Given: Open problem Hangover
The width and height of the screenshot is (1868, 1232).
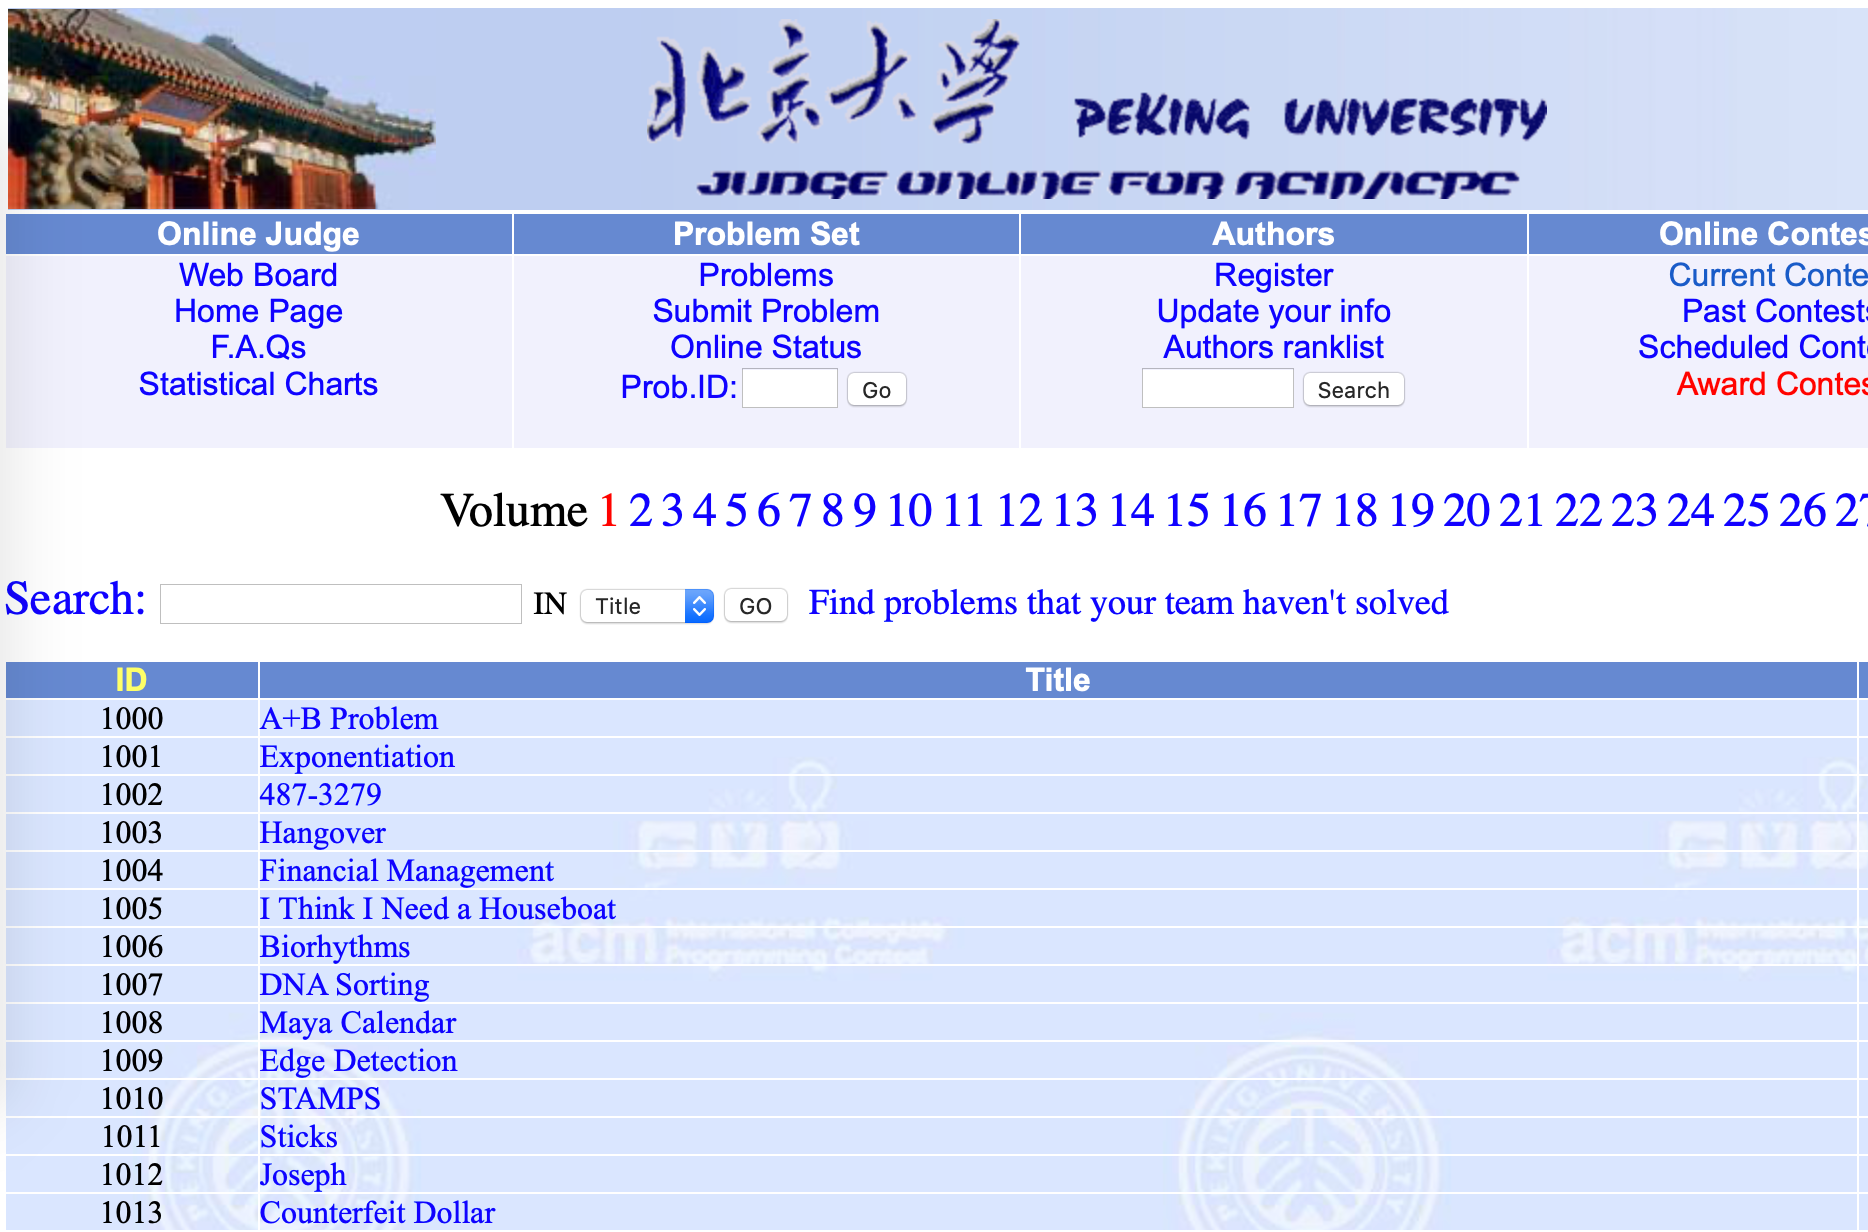Looking at the screenshot, I should click(x=323, y=833).
